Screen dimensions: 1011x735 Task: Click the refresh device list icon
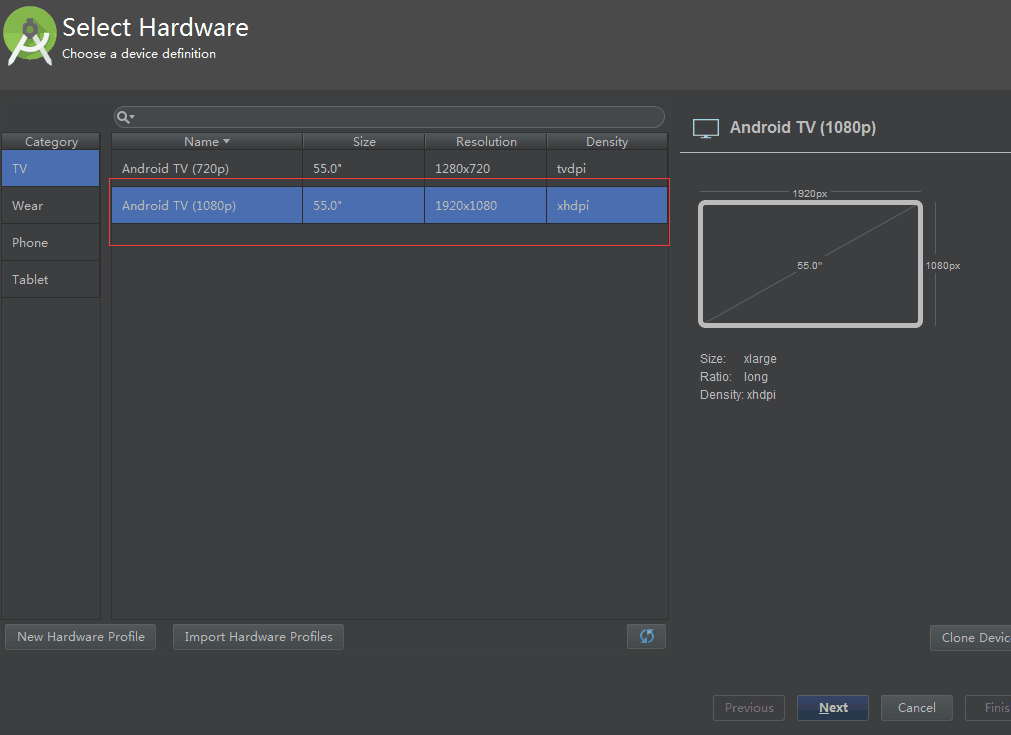pos(646,636)
